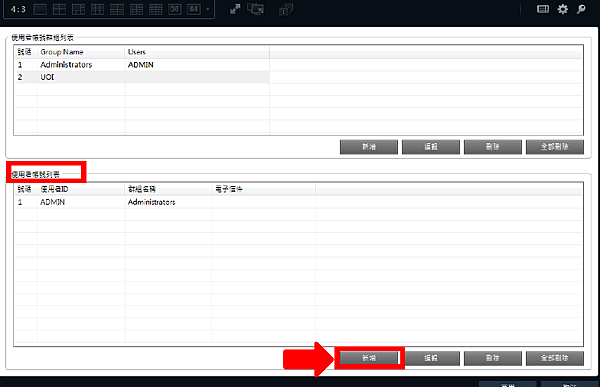The width and height of the screenshot is (600, 387).
Task: Click 全部刪除 button under user account list
Action: [555, 358]
